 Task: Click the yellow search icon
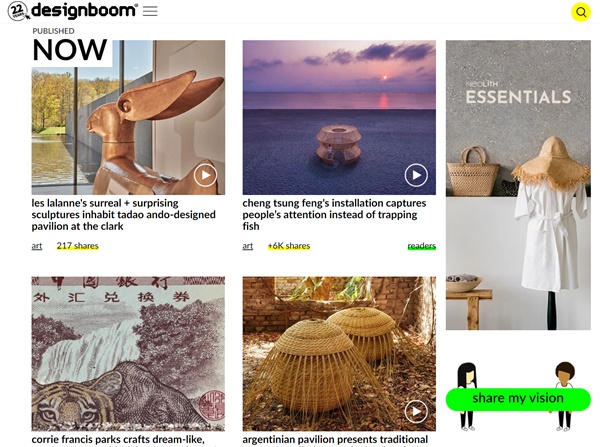(581, 12)
